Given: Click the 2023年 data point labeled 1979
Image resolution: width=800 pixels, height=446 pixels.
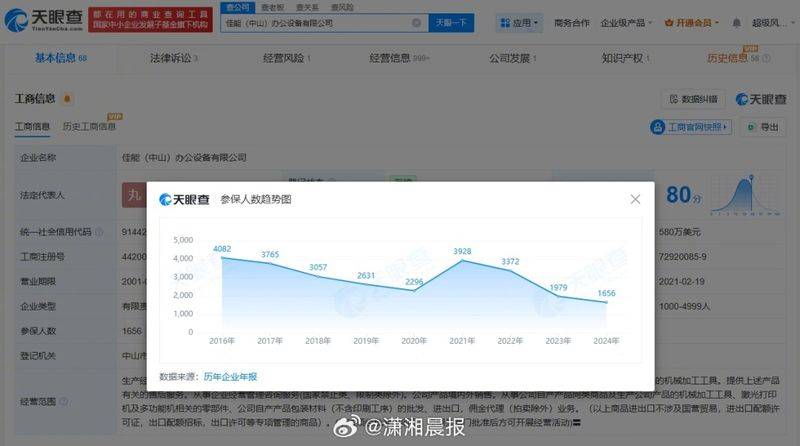Looking at the screenshot, I should coord(558,296).
